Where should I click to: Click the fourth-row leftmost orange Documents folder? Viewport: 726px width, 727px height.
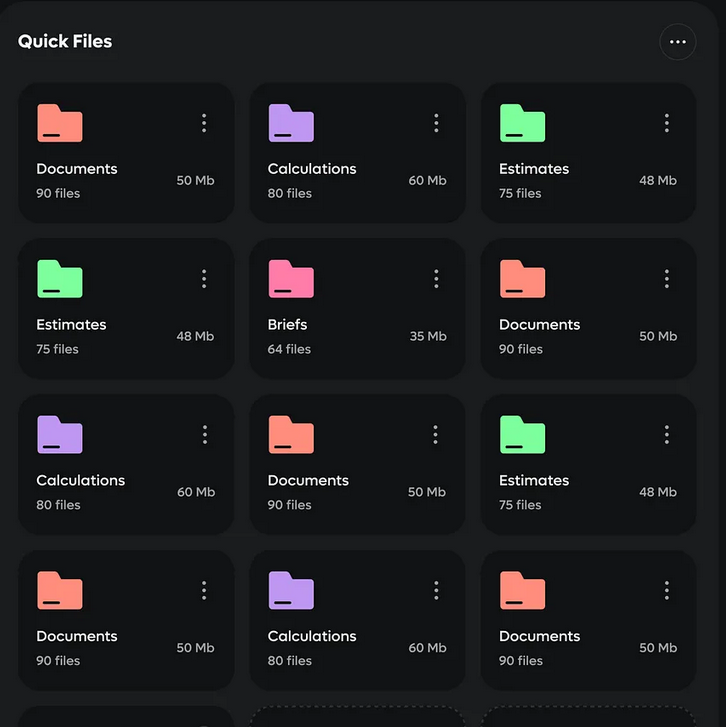click(x=60, y=590)
